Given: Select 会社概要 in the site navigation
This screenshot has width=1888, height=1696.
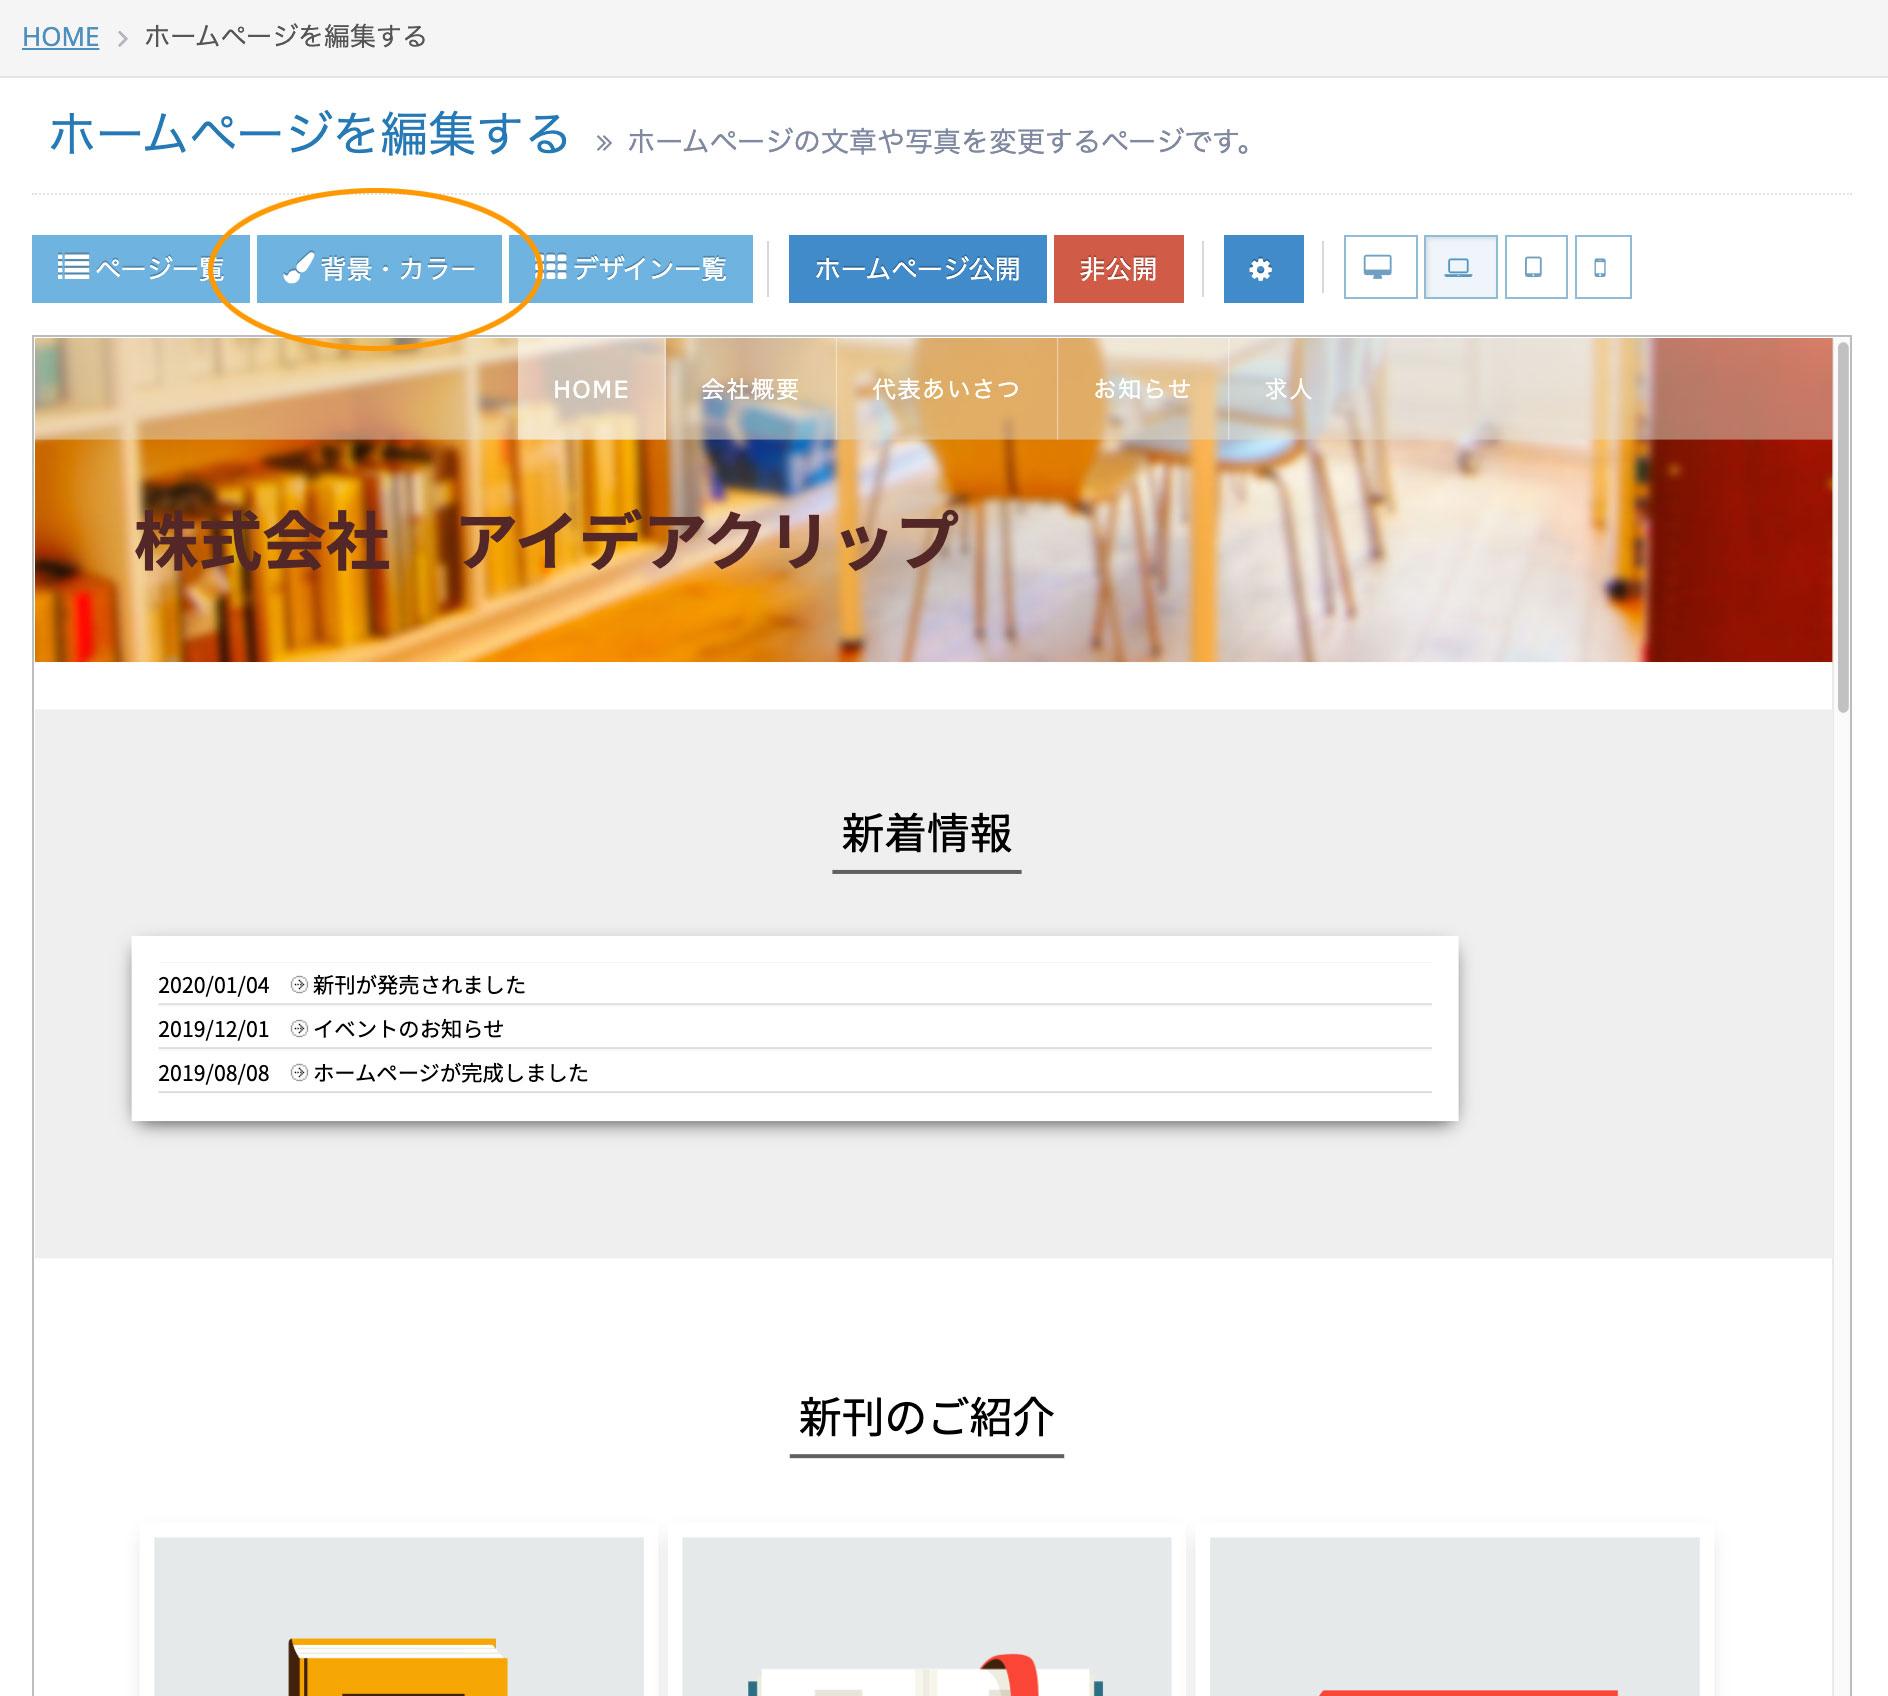Looking at the screenshot, I should pos(750,389).
